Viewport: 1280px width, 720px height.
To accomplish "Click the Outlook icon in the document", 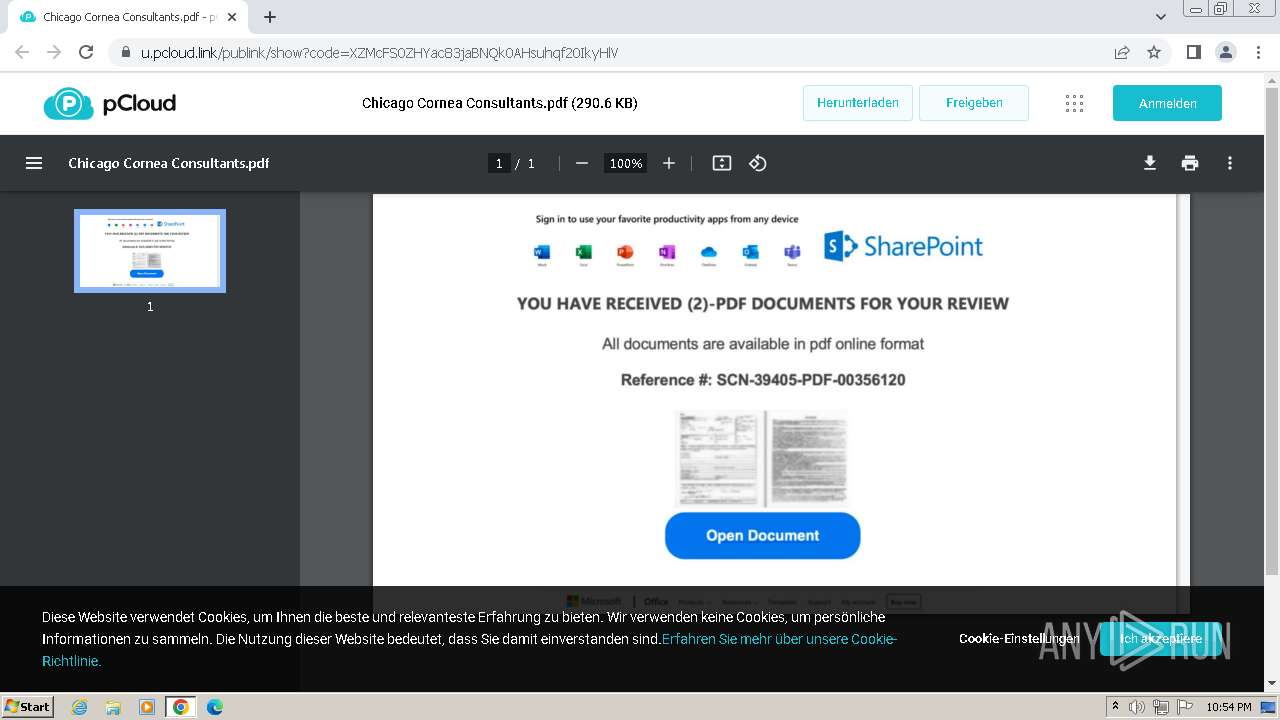I will tap(750, 252).
